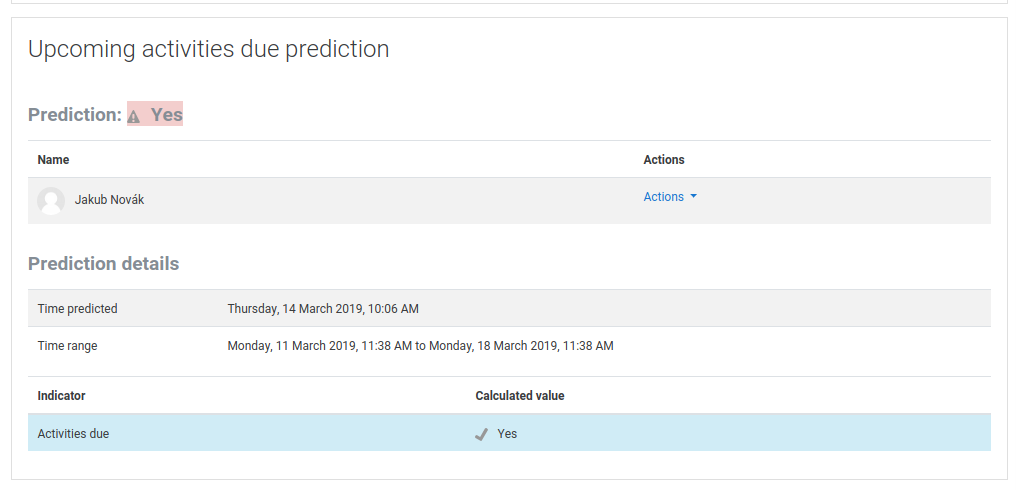
Task: Click the Actions column header
Action: pyautogui.click(x=664, y=159)
